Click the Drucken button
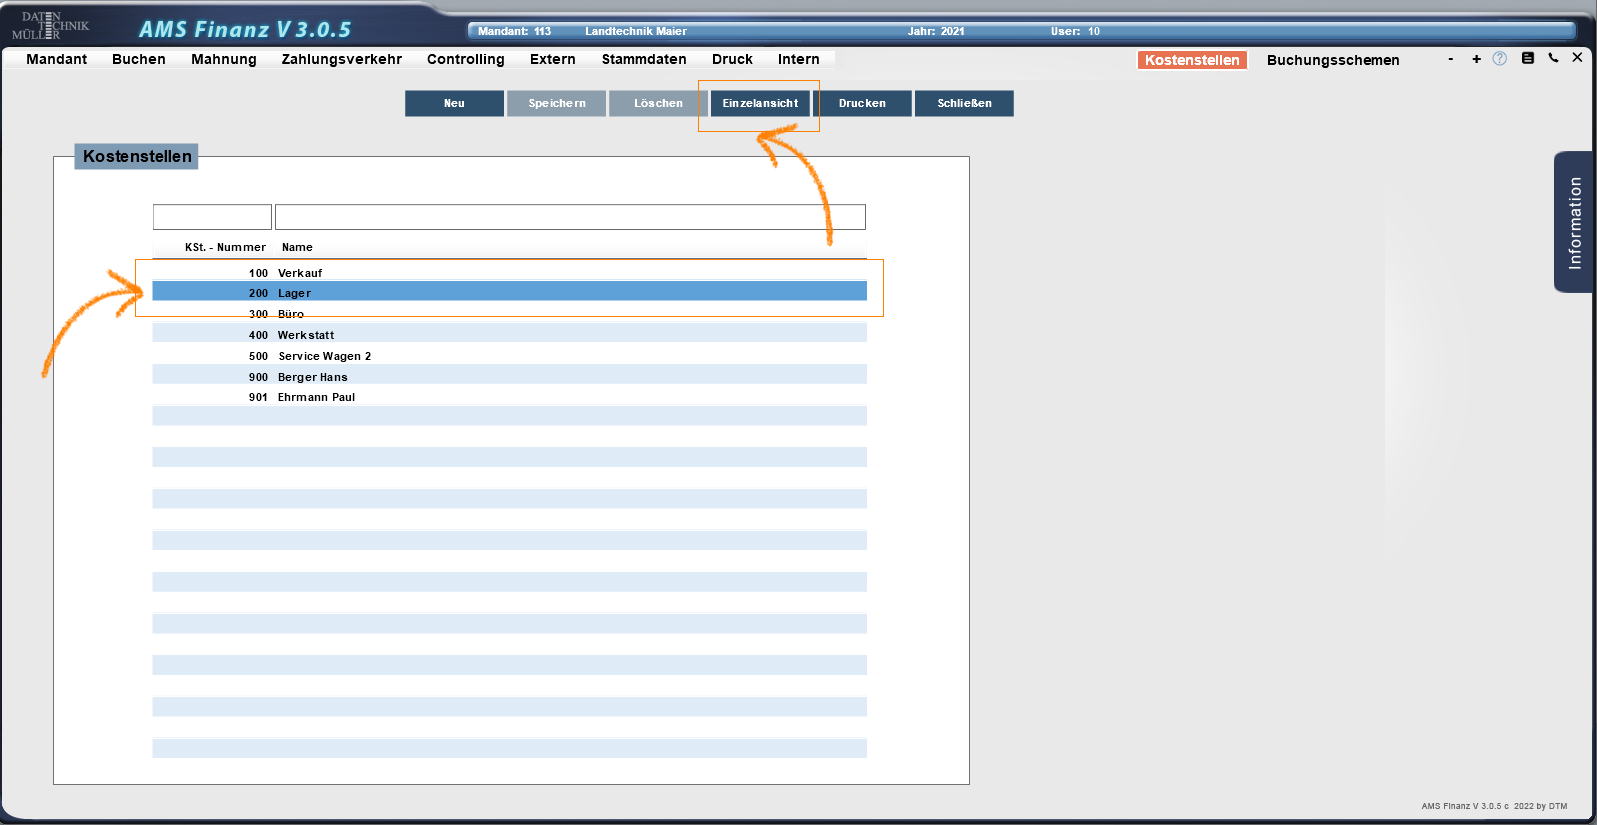The image size is (1597, 825). click(862, 103)
